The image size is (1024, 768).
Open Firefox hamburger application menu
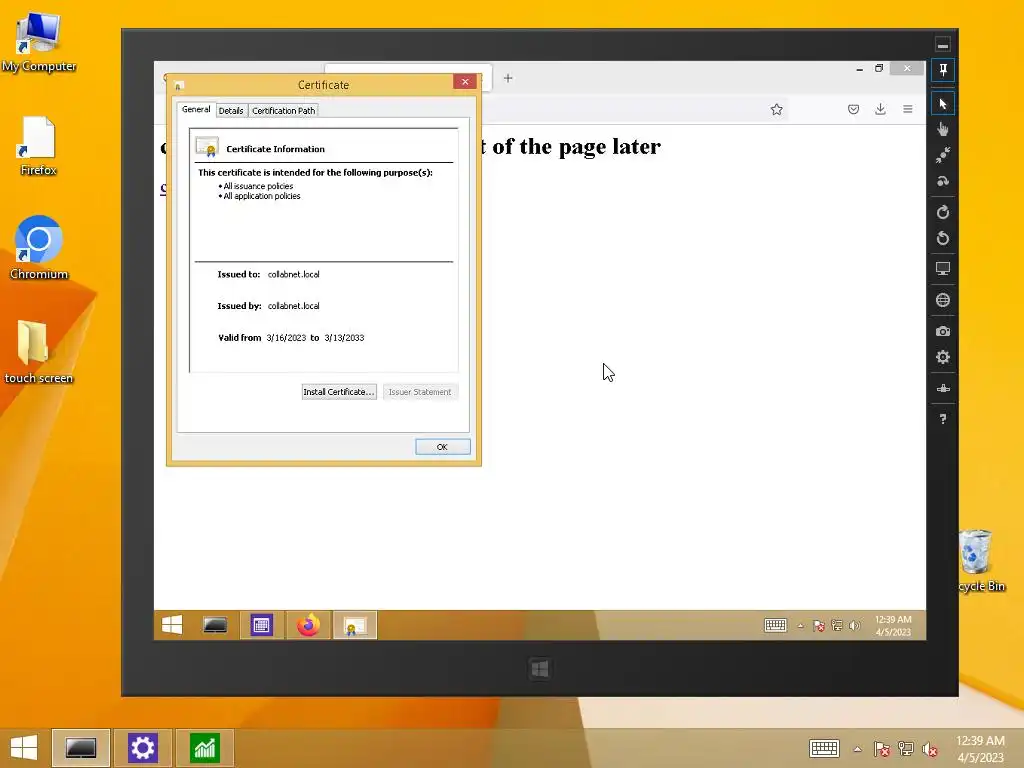point(908,109)
